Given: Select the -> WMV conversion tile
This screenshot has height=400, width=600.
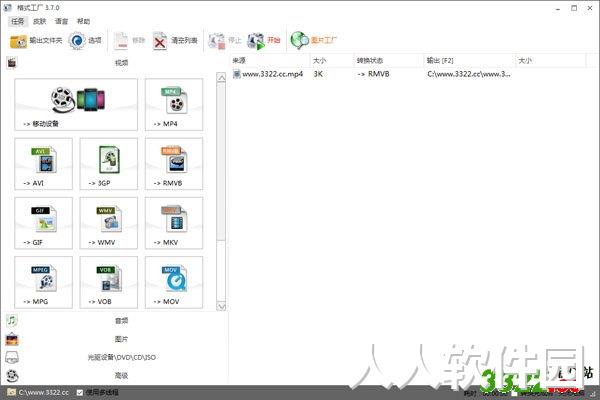Looking at the screenshot, I should point(108,223).
